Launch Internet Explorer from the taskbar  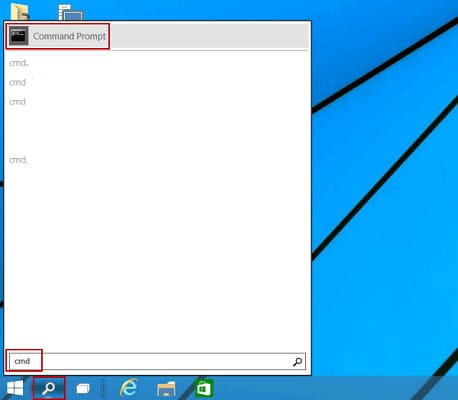point(129,388)
